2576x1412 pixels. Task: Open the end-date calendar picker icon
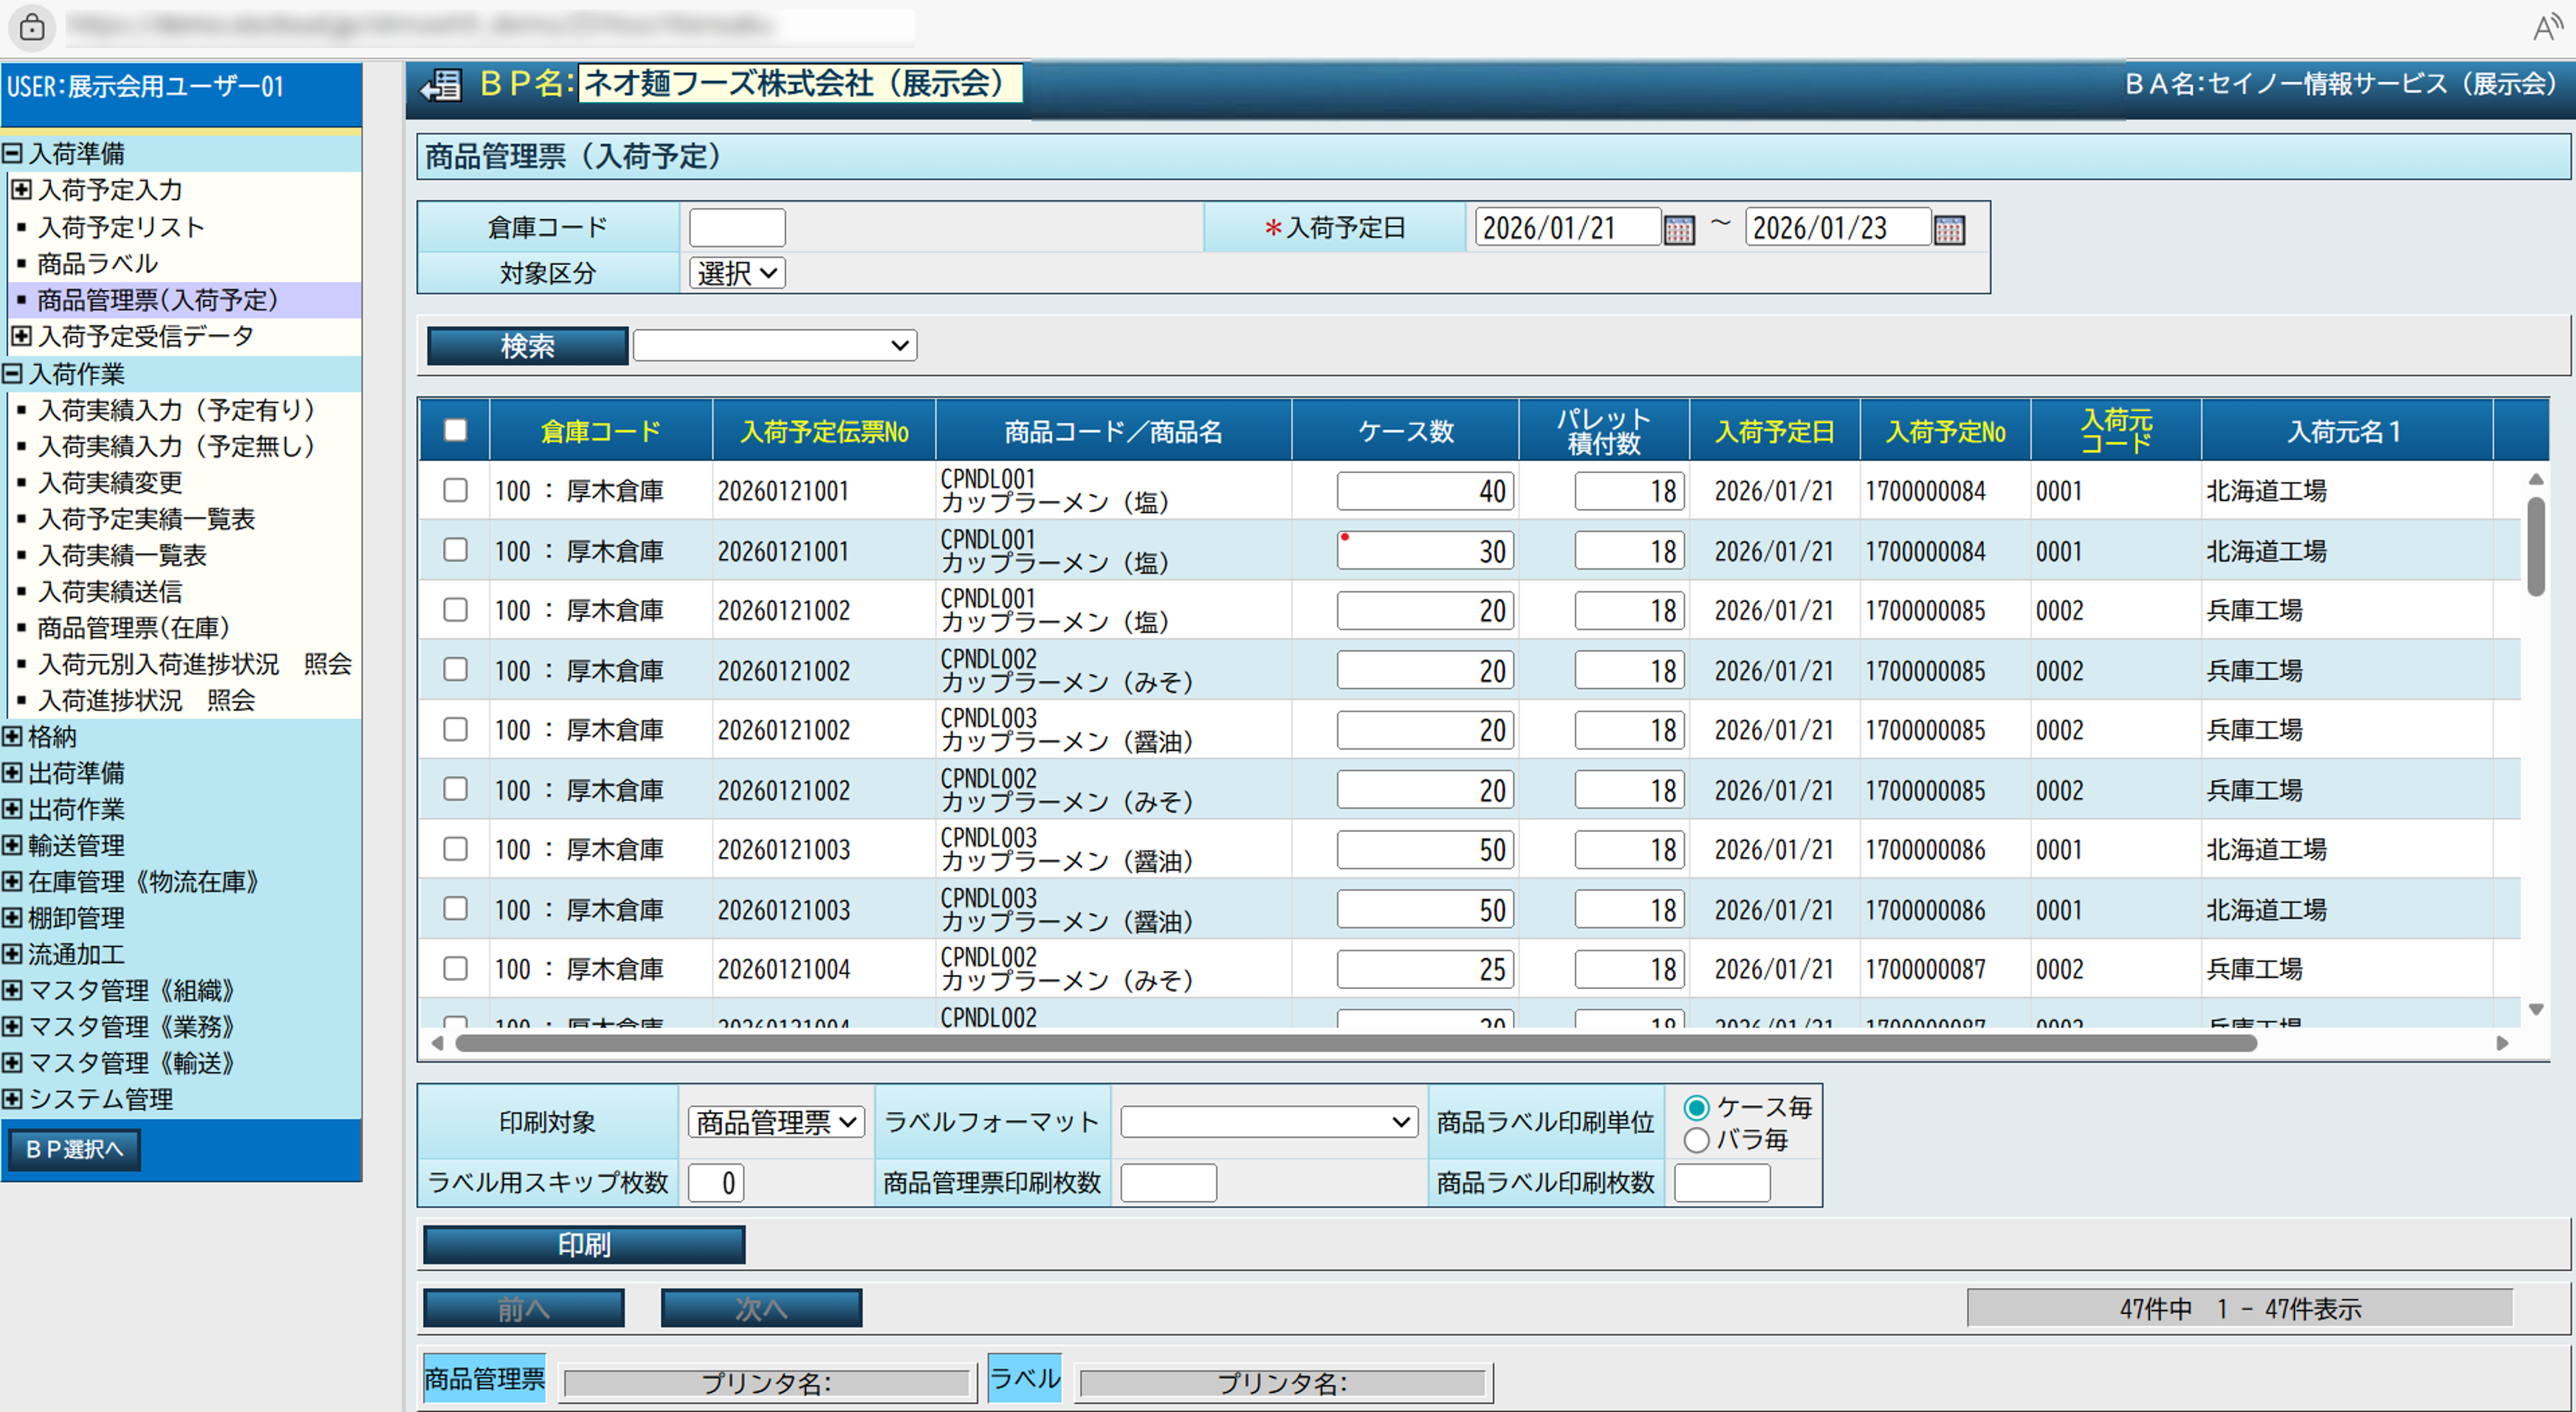(1949, 230)
